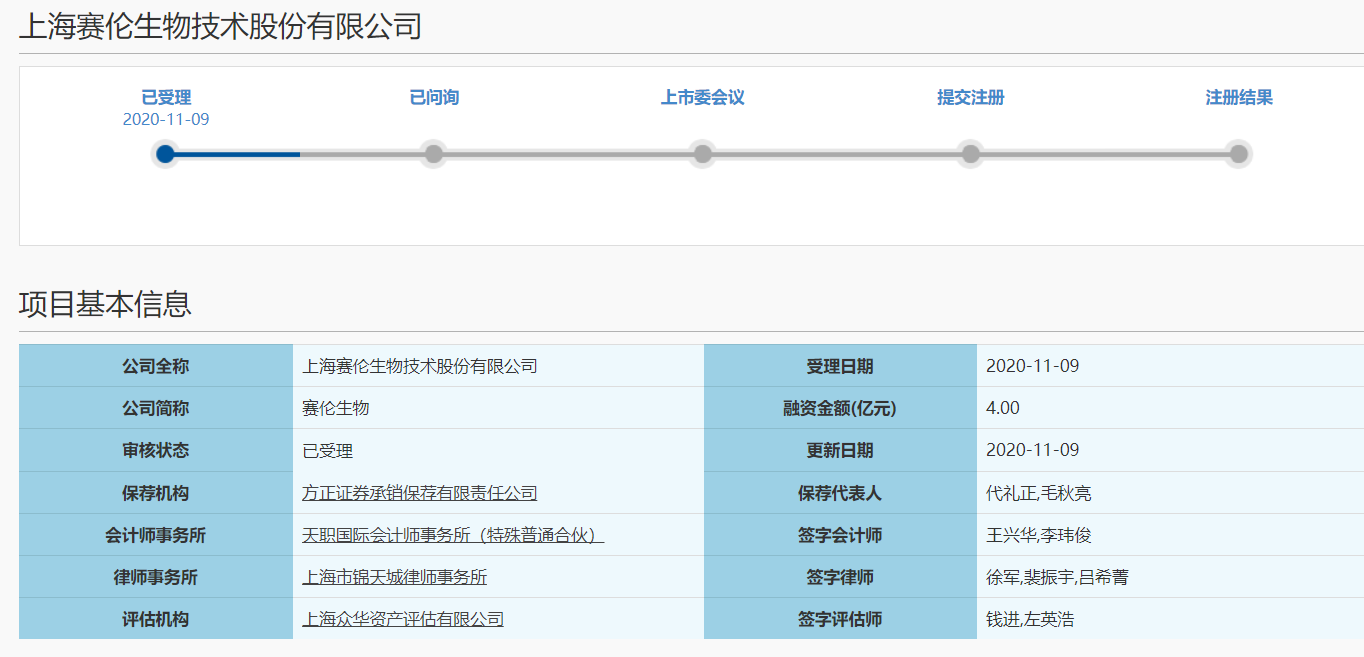Click the 已问询 progress step dot
Image resolution: width=1364 pixels, height=657 pixels.
(x=433, y=154)
